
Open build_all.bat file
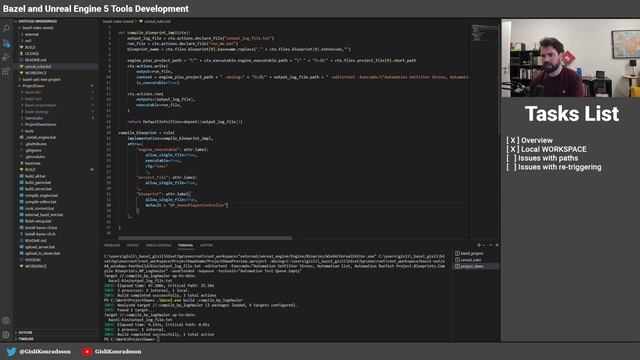click(35, 176)
